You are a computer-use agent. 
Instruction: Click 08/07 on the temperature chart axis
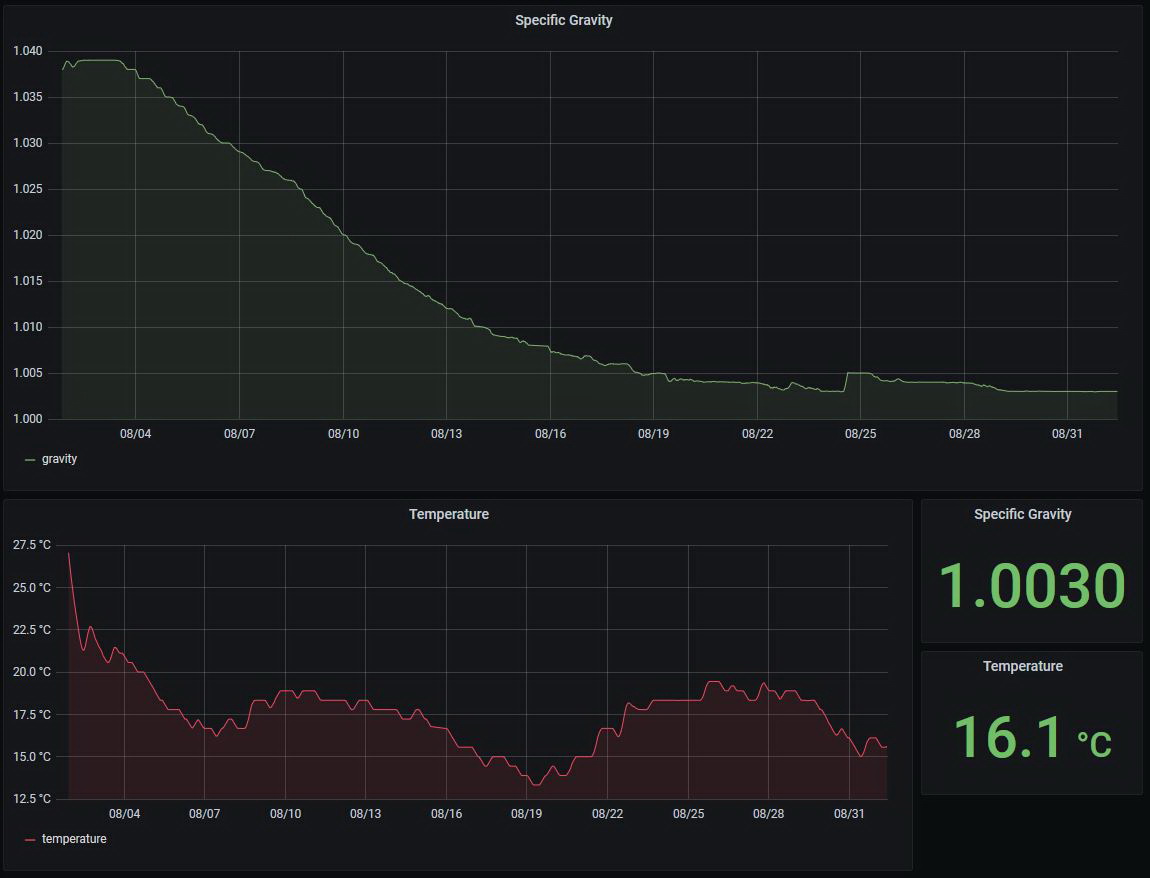pos(205,813)
